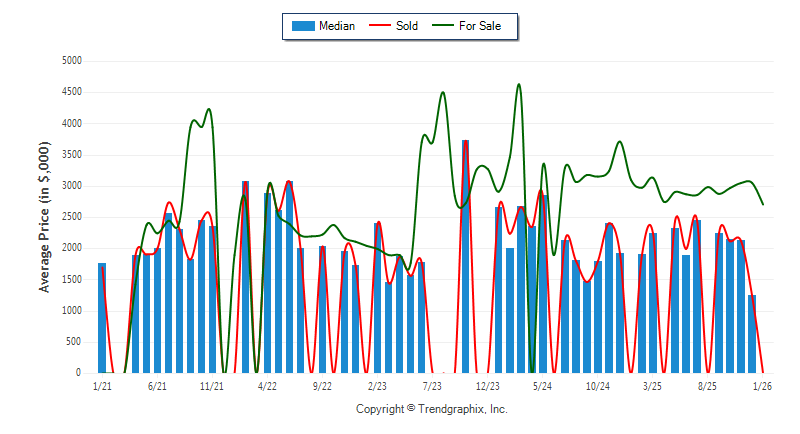The width and height of the screenshot is (800, 434).
Task: Click the 10/24 x-axis date label
Action: (597, 385)
